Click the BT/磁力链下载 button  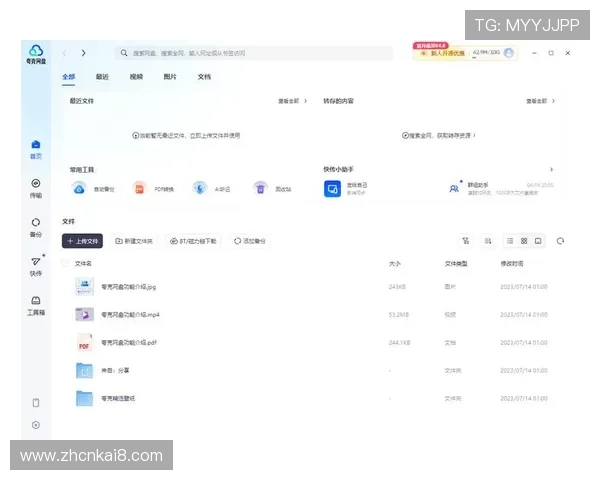193,241
